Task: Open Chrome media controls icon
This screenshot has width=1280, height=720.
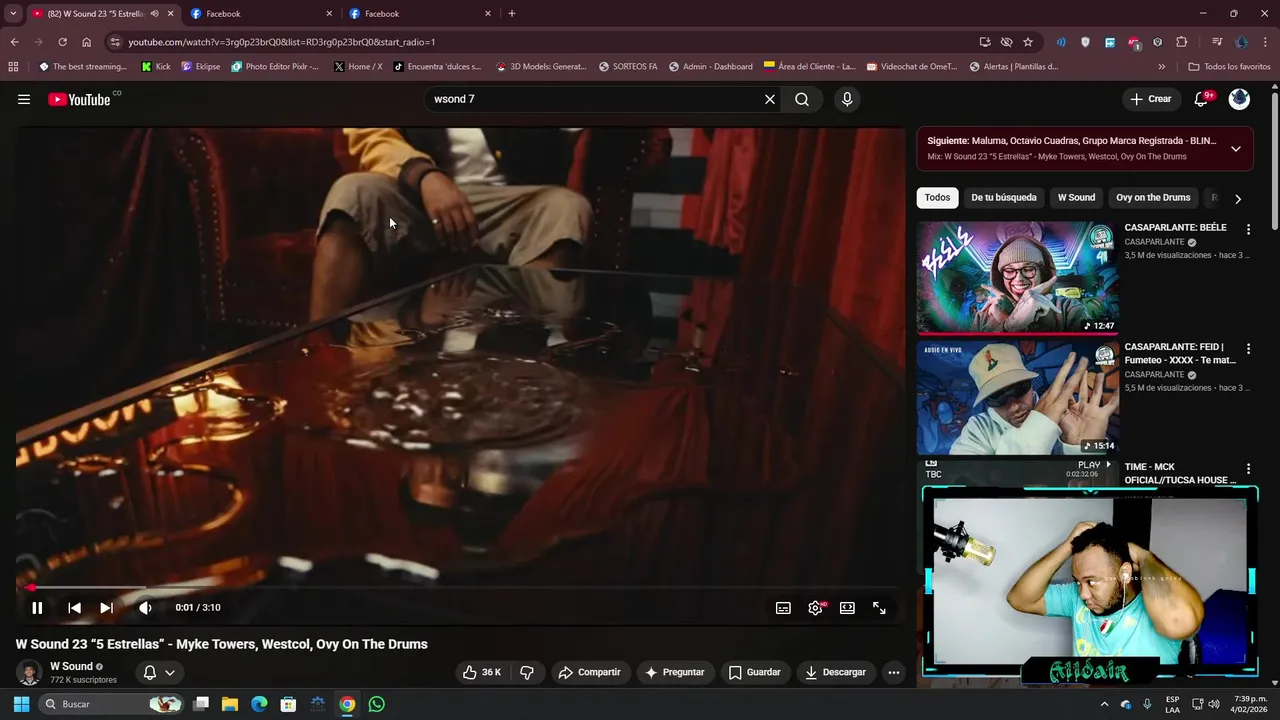Action: coord(1217,42)
